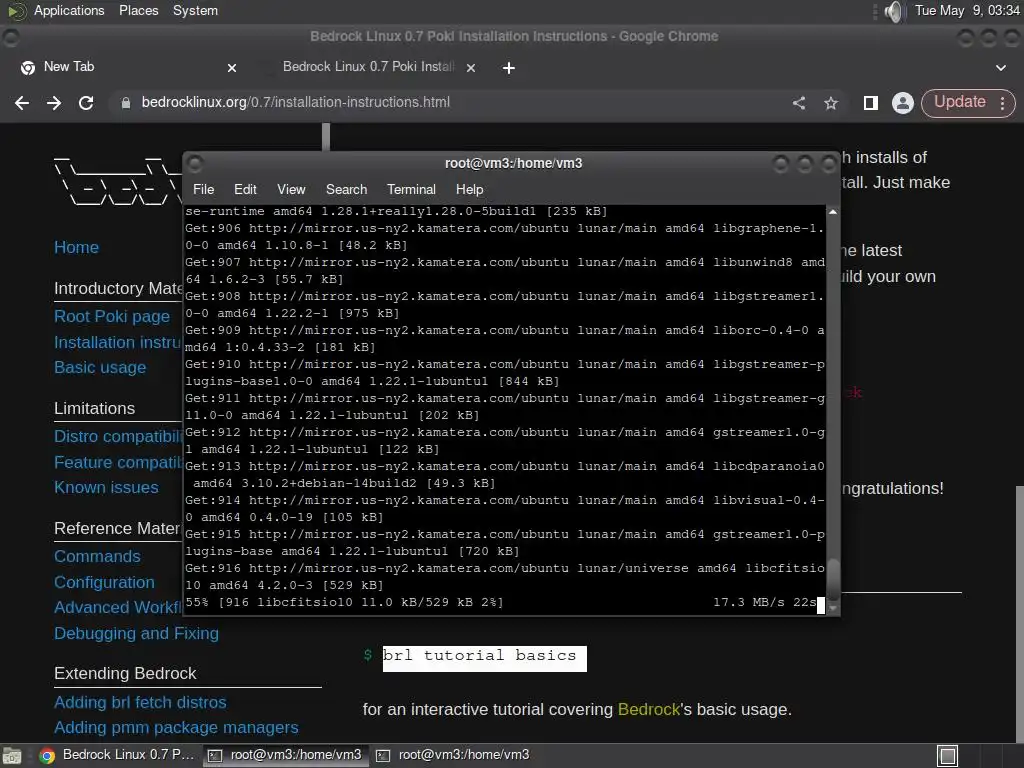This screenshot has height=768, width=1024.
Task: Open the Feature compatibility link
Action: (118, 462)
